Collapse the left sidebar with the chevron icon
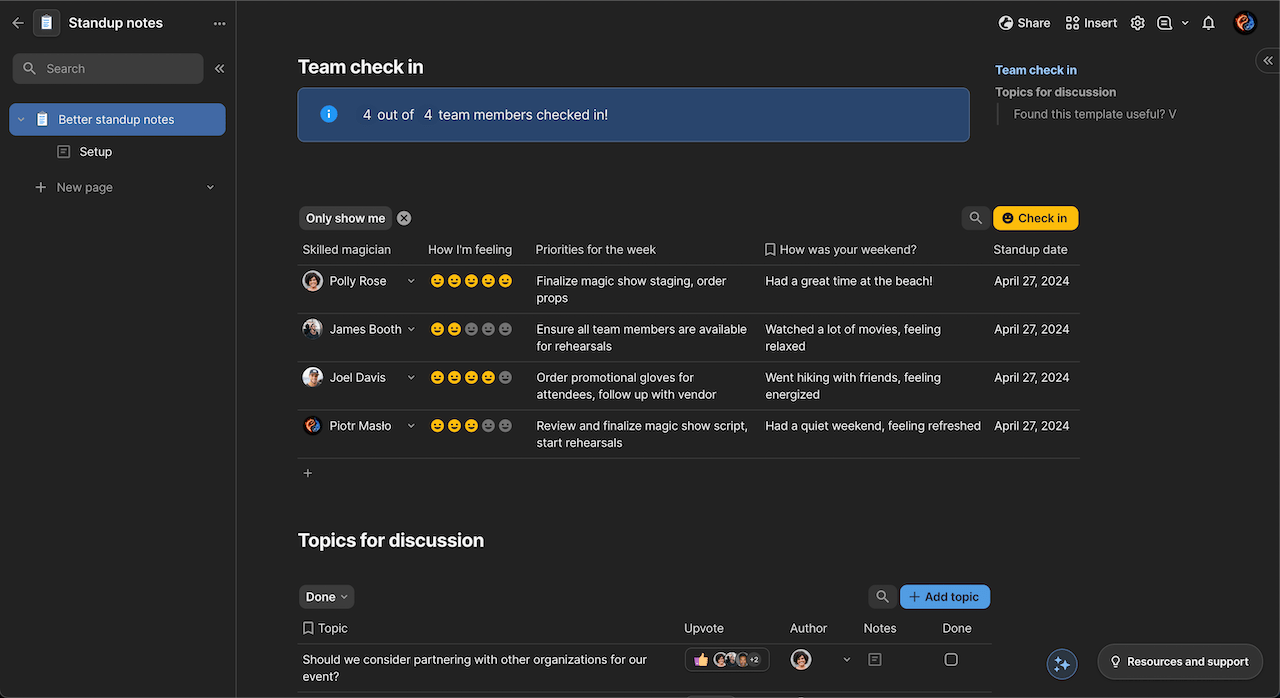Image resolution: width=1280 pixels, height=698 pixels. tap(219, 68)
